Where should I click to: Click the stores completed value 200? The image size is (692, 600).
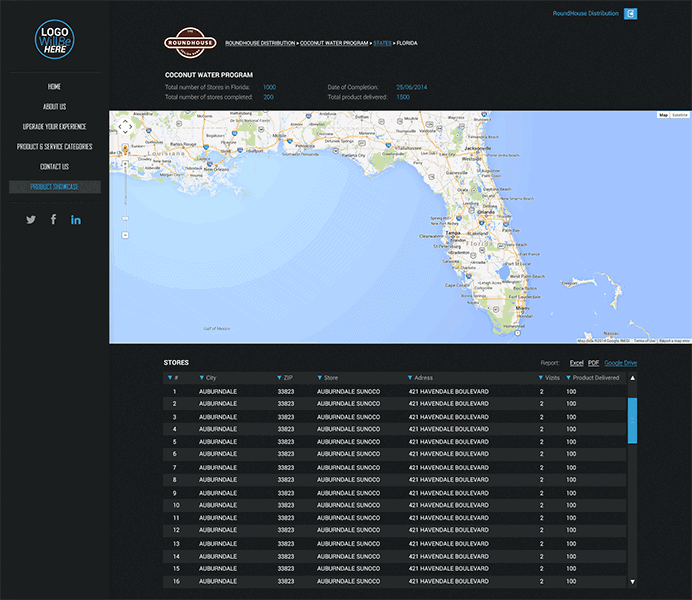click(268, 97)
